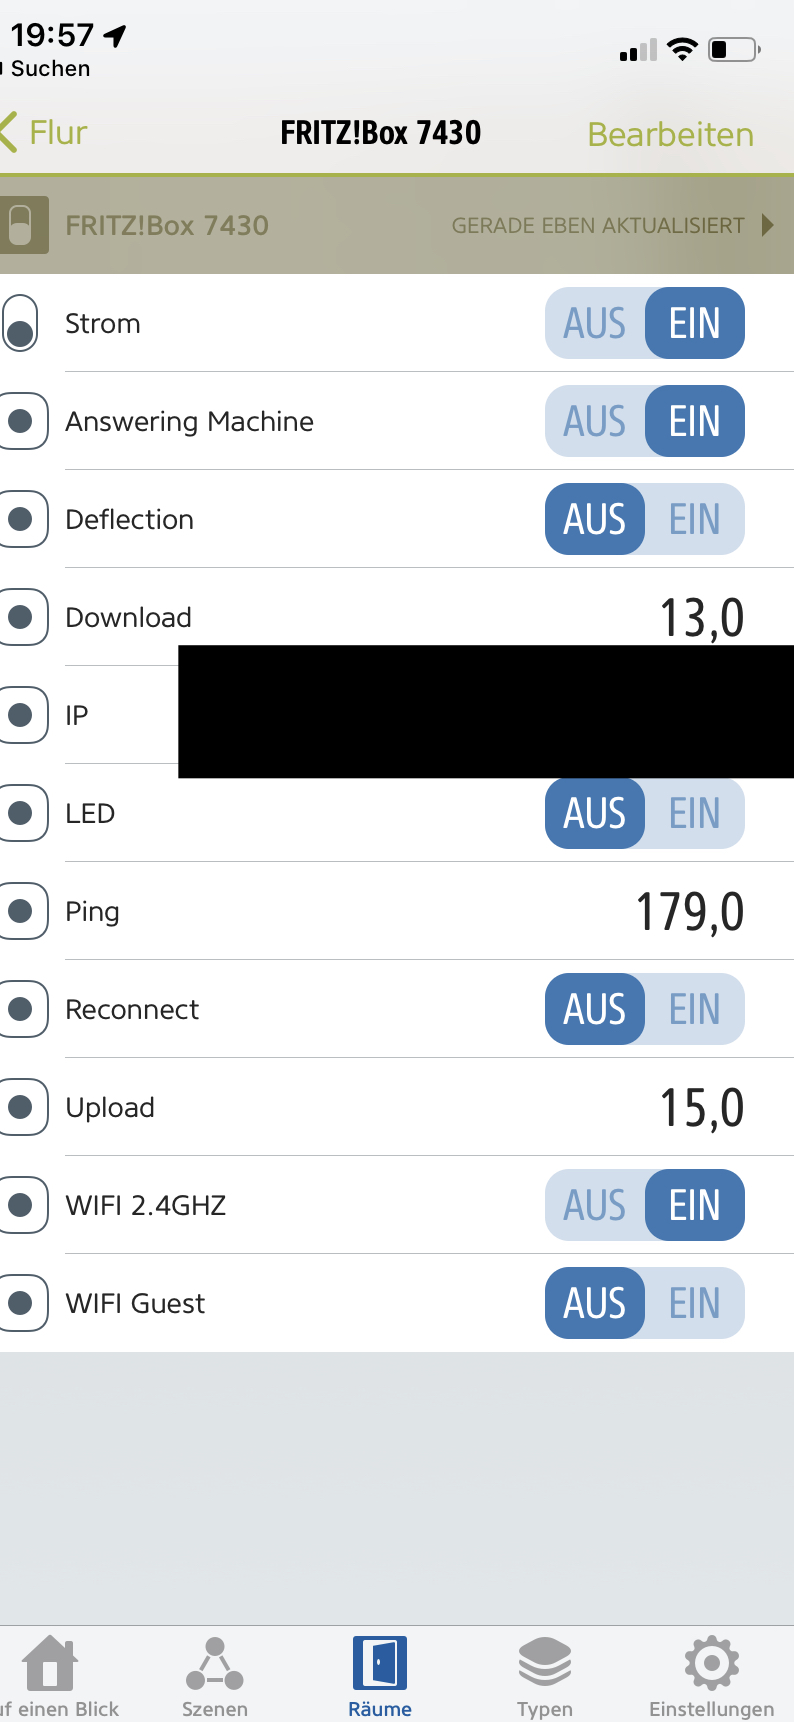Tap the Upload row label

110,1108
